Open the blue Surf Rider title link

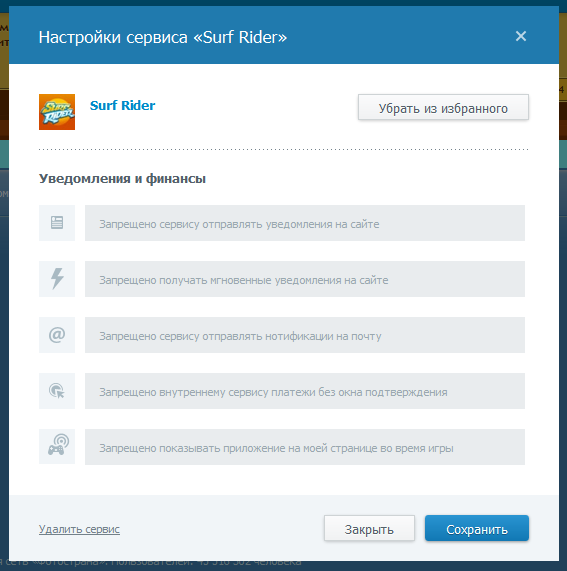click(122, 106)
